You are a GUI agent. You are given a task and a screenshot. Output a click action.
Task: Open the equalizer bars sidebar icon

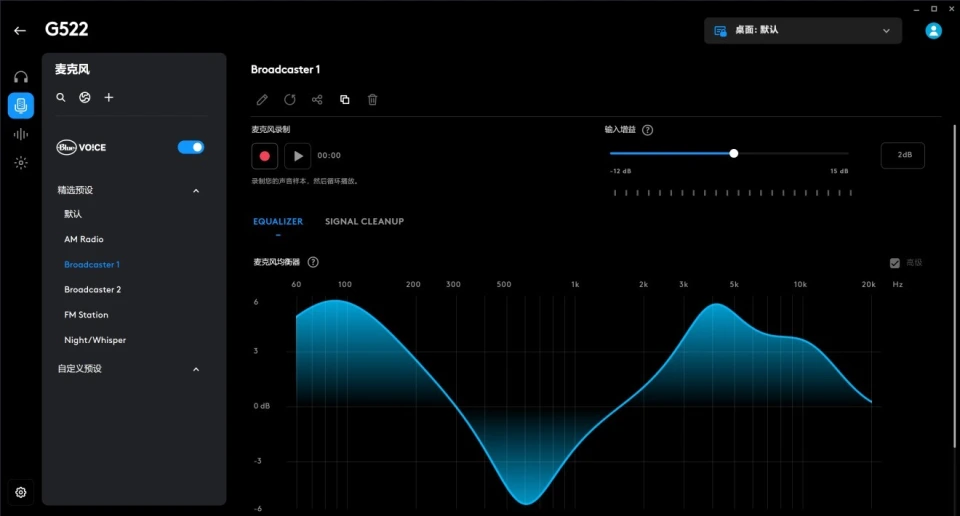click(21, 134)
